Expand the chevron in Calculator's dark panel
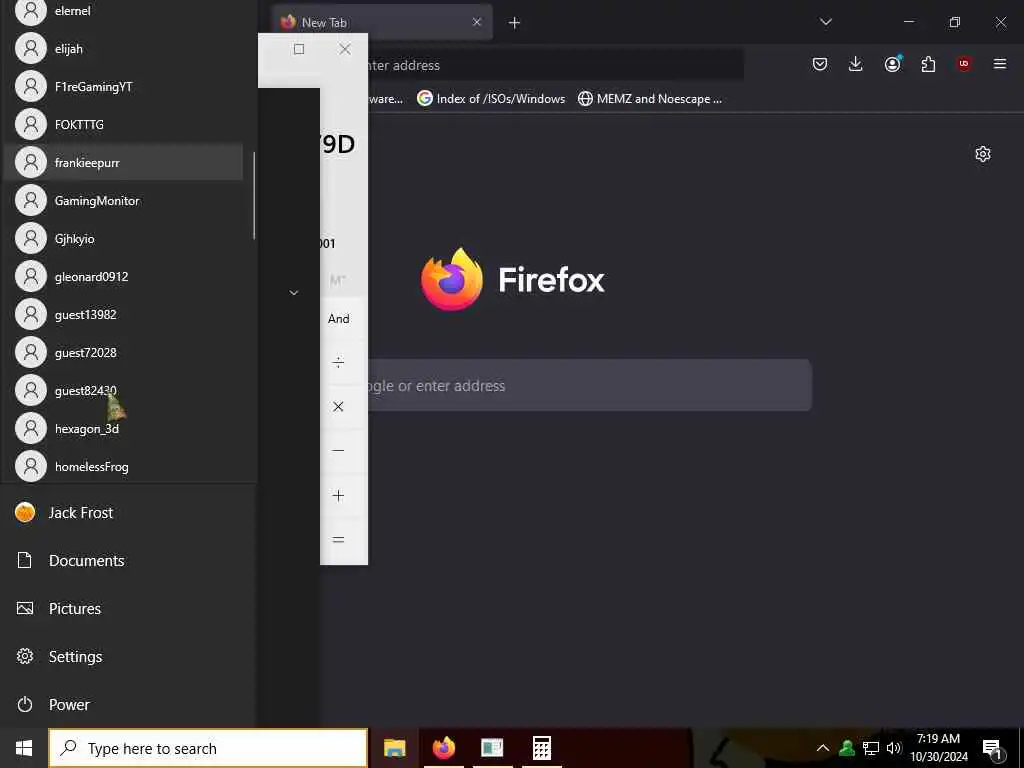 294,293
